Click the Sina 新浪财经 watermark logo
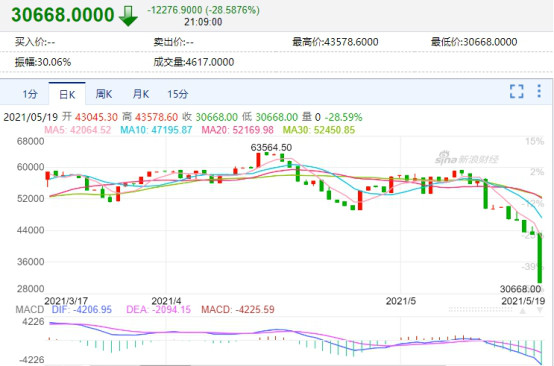 (466, 159)
